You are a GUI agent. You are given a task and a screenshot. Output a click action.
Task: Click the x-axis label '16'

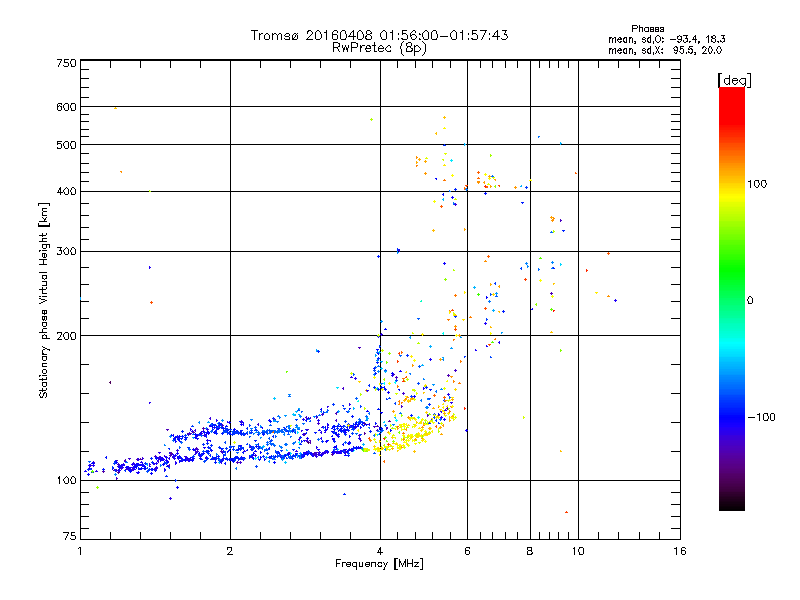[x=680, y=551]
